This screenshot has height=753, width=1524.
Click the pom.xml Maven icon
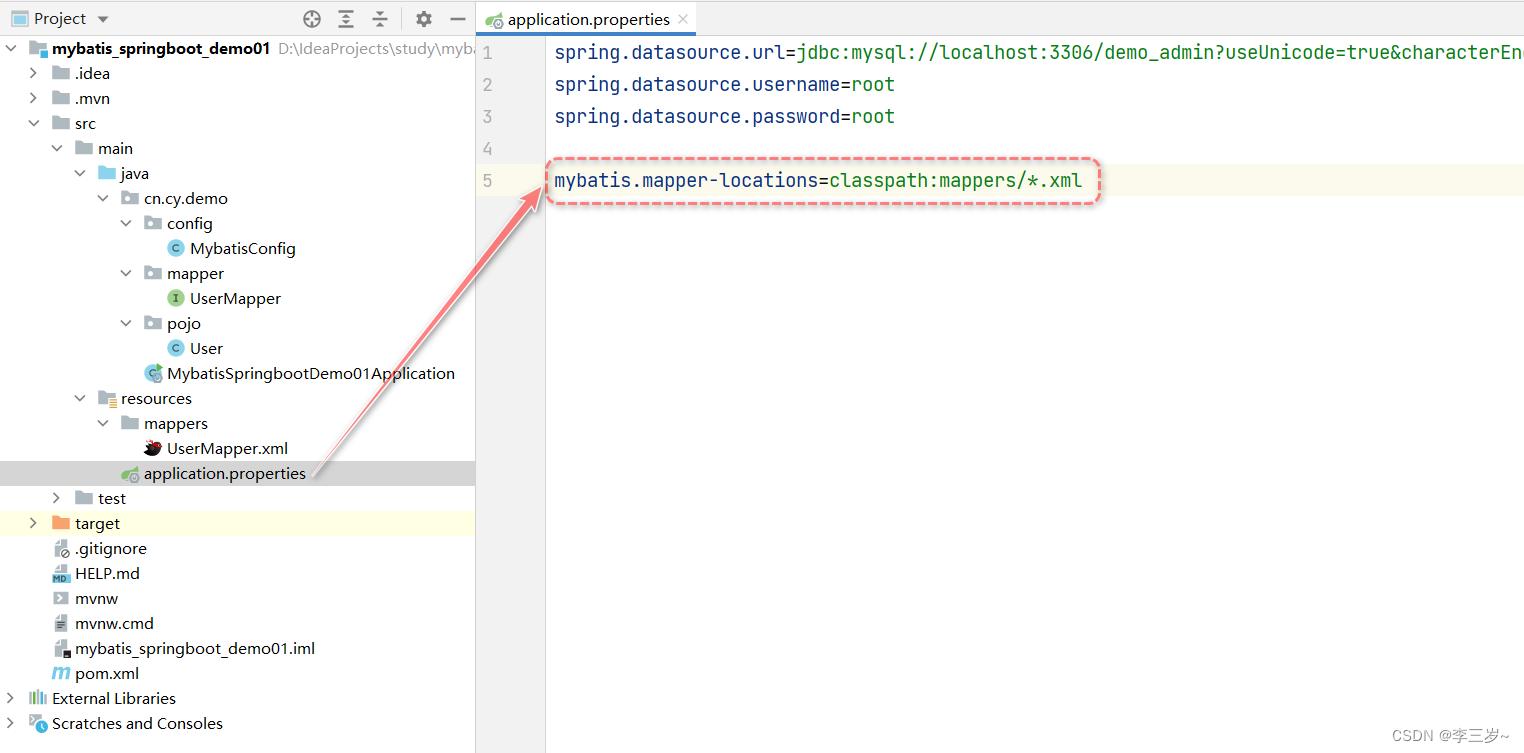coord(61,673)
